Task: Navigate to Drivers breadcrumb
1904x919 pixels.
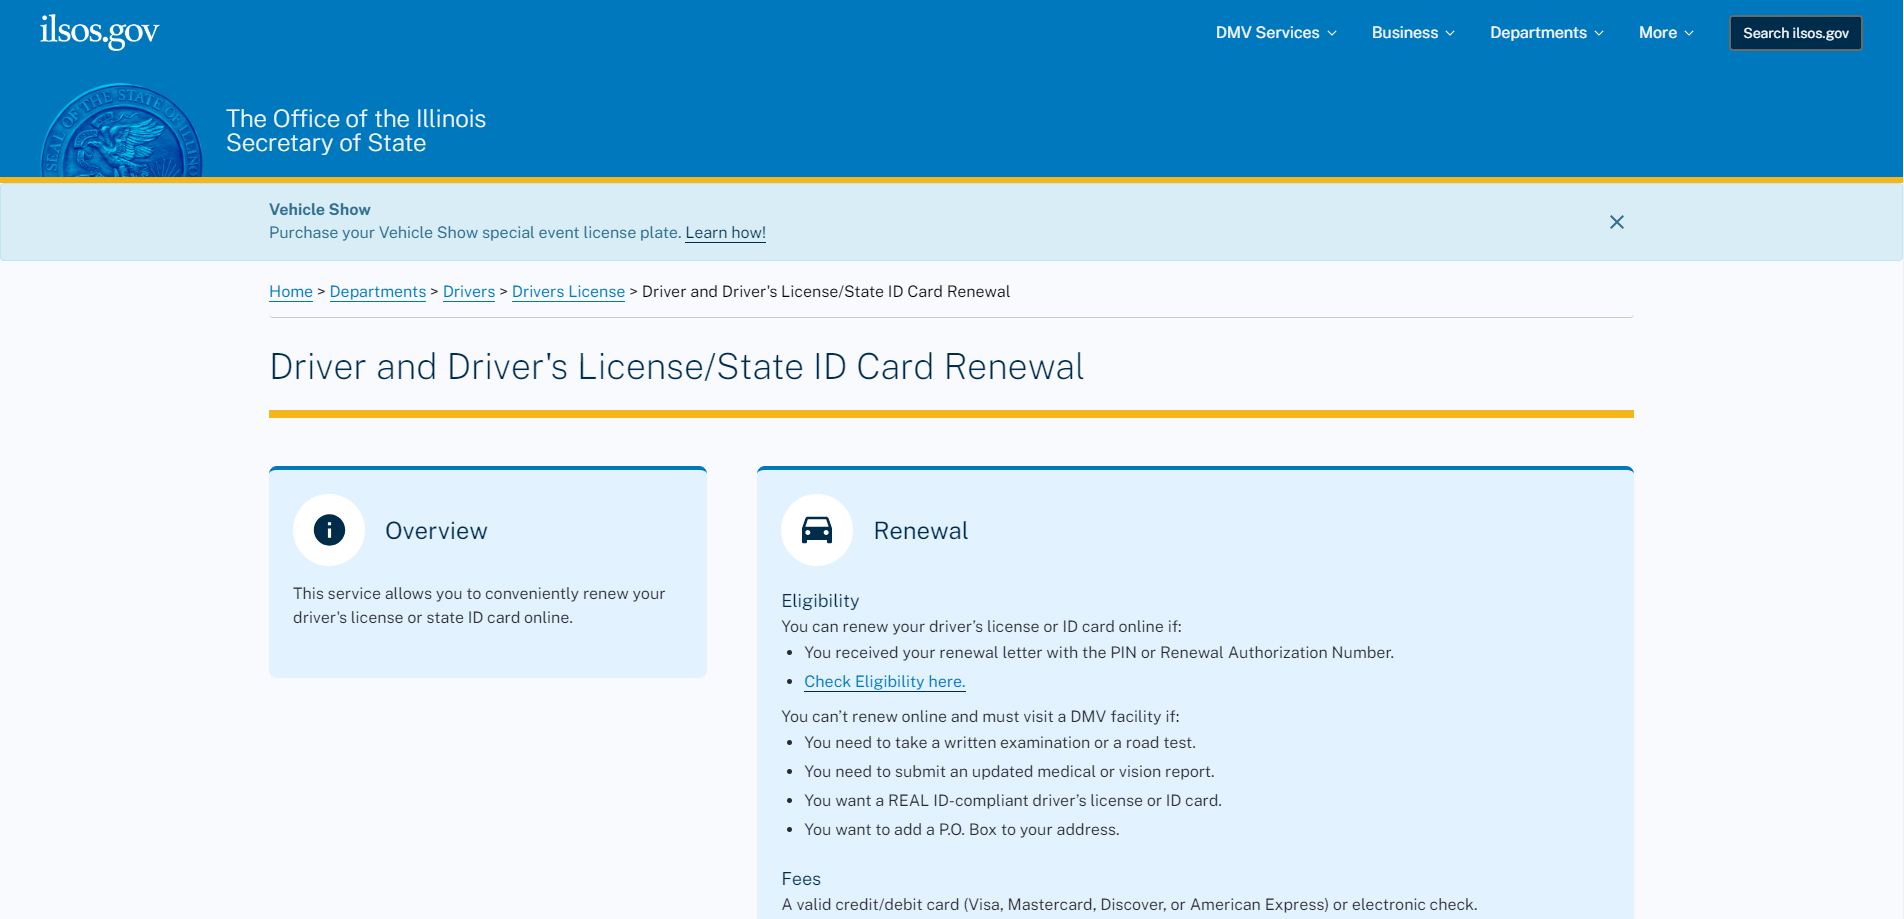Action: [469, 292]
